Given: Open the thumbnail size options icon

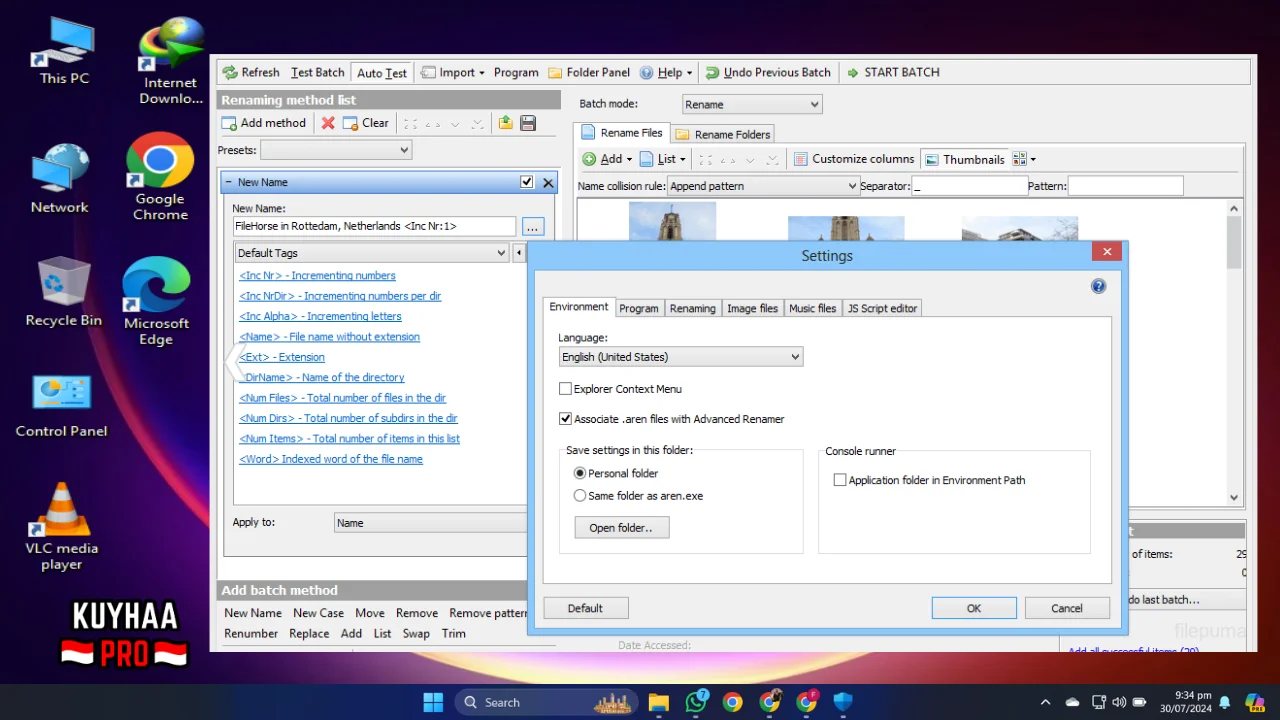Looking at the screenshot, I should pyautogui.click(x=1024, y=159).
